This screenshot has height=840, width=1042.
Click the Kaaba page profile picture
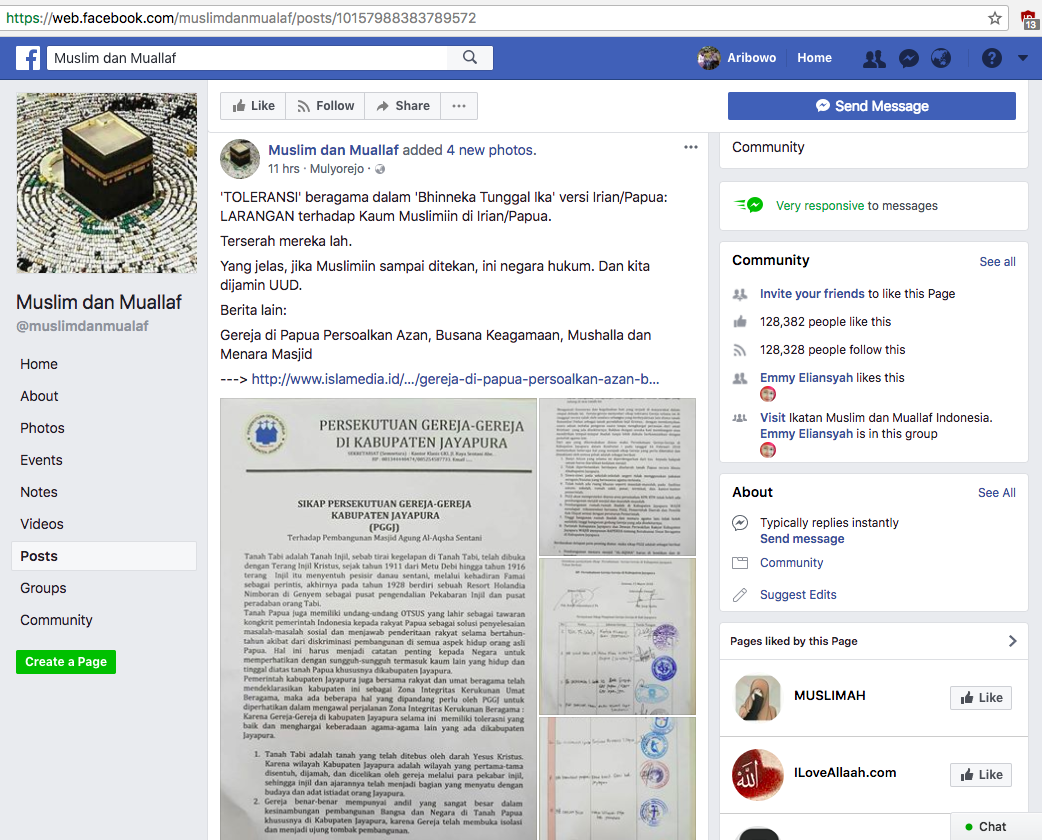click(106, 183)
